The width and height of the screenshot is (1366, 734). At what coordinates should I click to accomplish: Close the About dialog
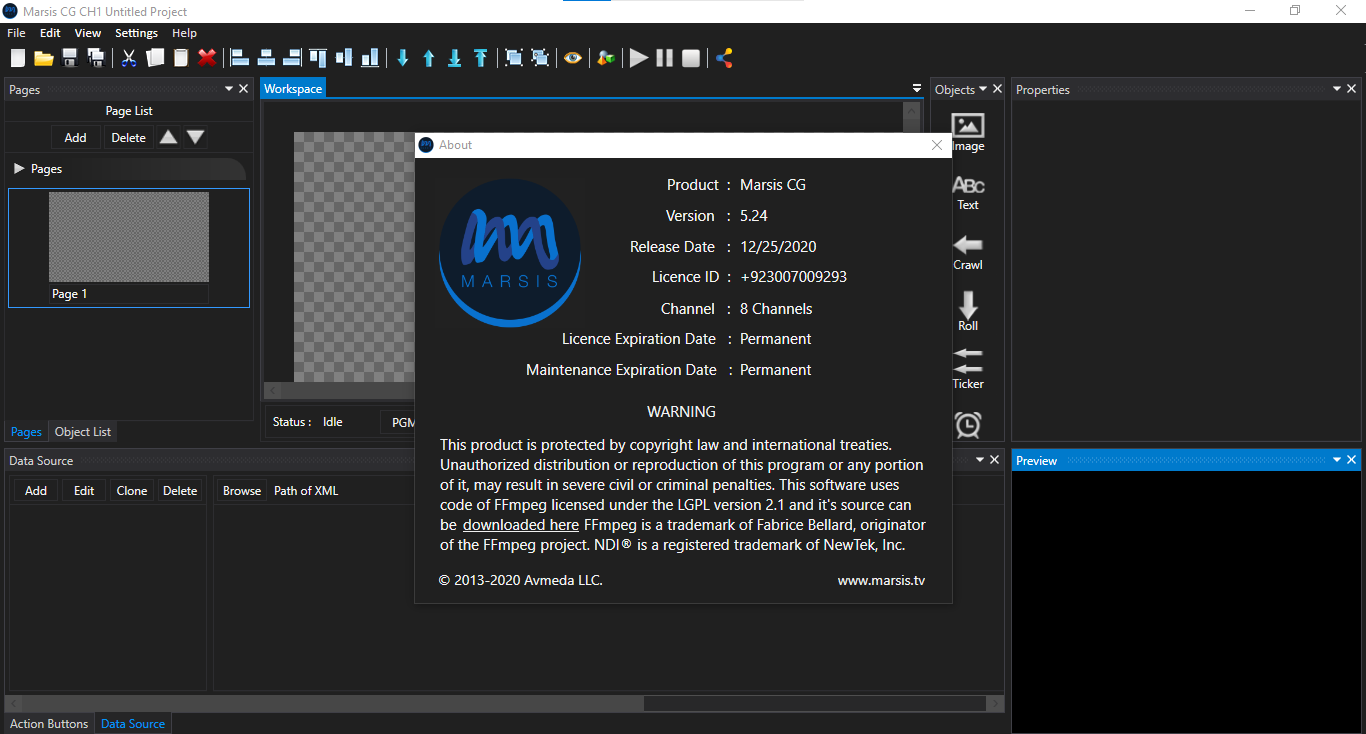(937, 145)
